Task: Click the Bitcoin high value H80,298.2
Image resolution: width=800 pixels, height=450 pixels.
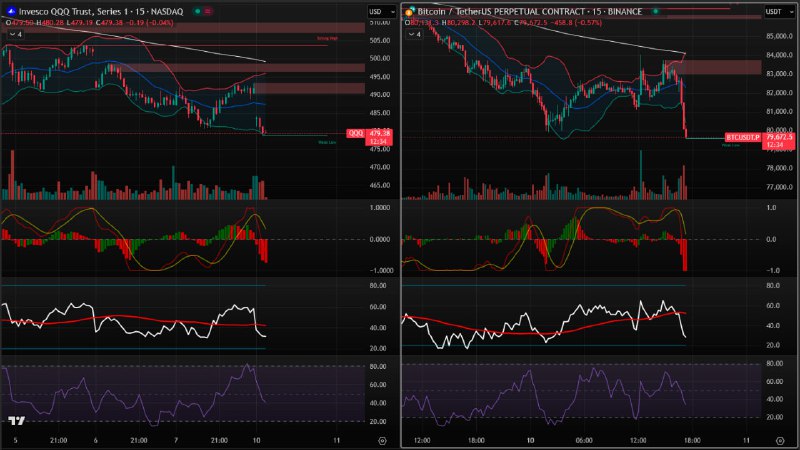Action: [x=458, y=22]
